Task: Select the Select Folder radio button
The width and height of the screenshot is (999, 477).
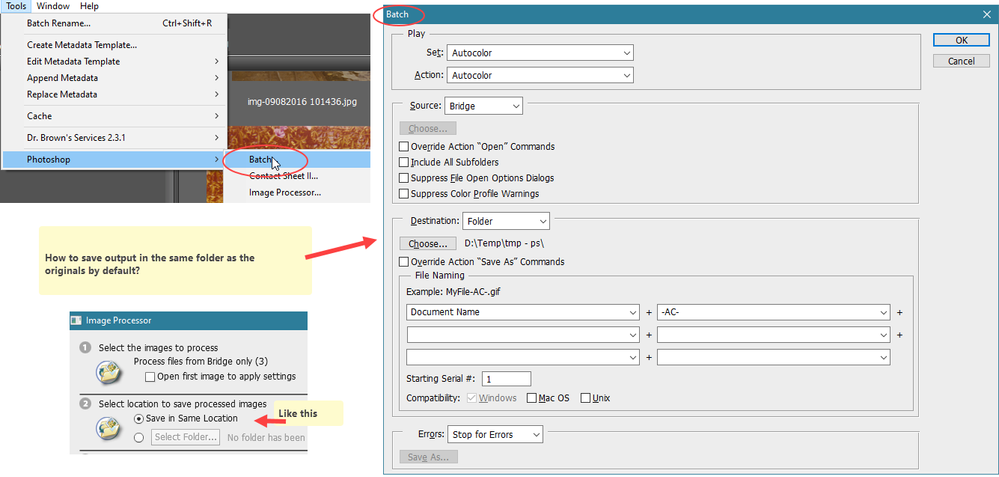Action: pos(138,438)
